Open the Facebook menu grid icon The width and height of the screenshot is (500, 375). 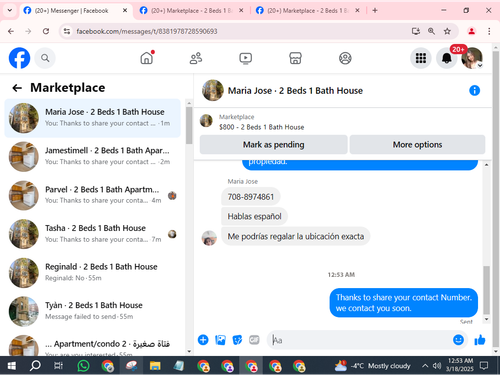click(421, 58)
